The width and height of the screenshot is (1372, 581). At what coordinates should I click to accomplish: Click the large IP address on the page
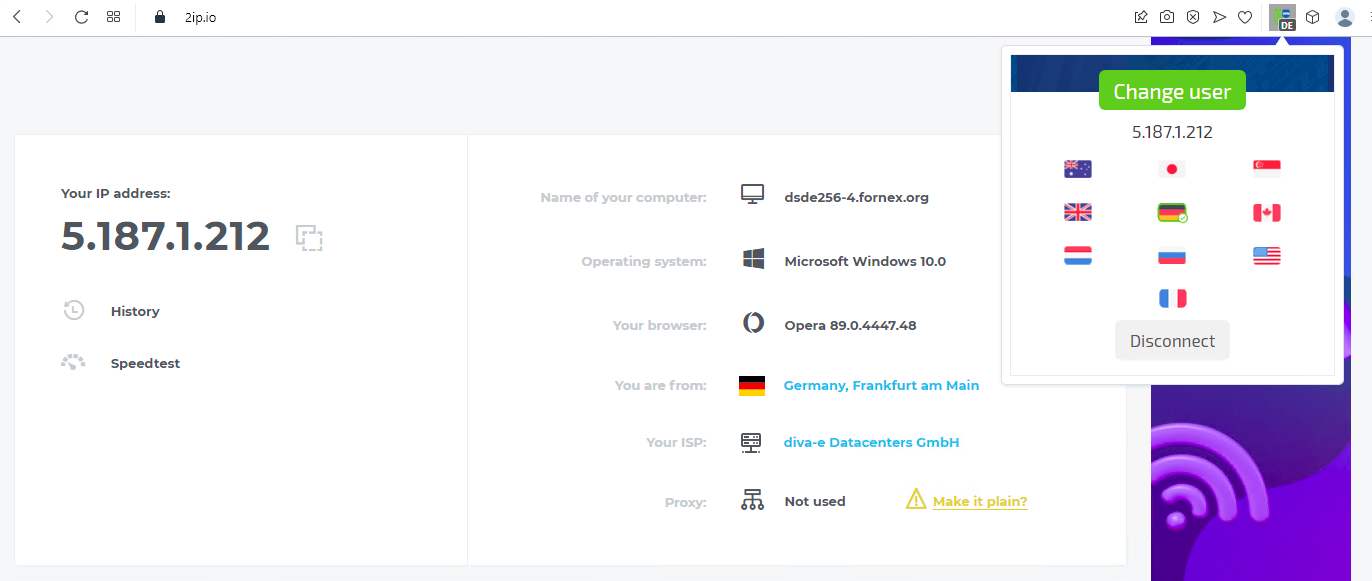click(166, 236)
